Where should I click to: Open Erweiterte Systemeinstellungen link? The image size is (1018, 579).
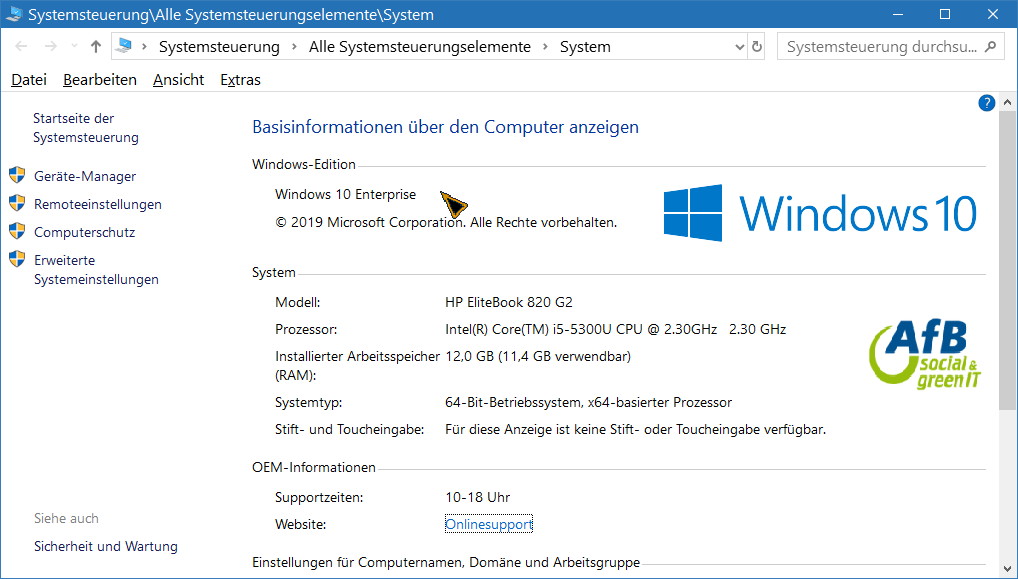click(96, 270)
